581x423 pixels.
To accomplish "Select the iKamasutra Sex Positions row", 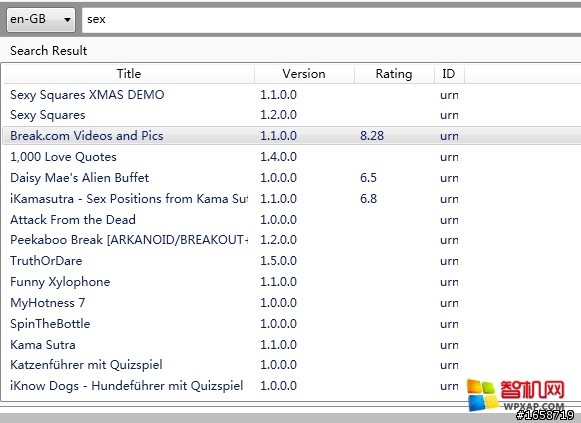I will [x=292, y=199].
